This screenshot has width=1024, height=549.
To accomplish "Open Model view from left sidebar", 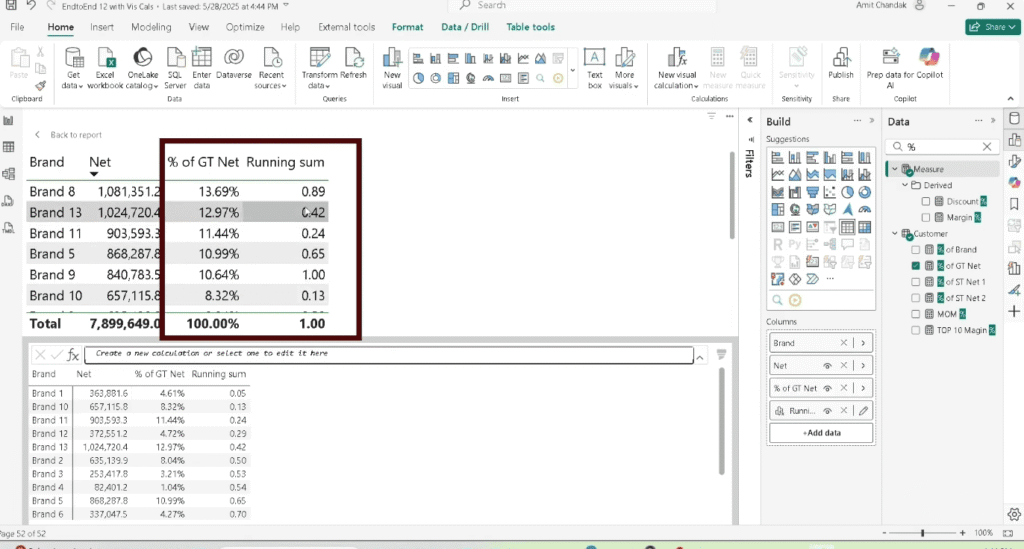I will tap(8, 174).
